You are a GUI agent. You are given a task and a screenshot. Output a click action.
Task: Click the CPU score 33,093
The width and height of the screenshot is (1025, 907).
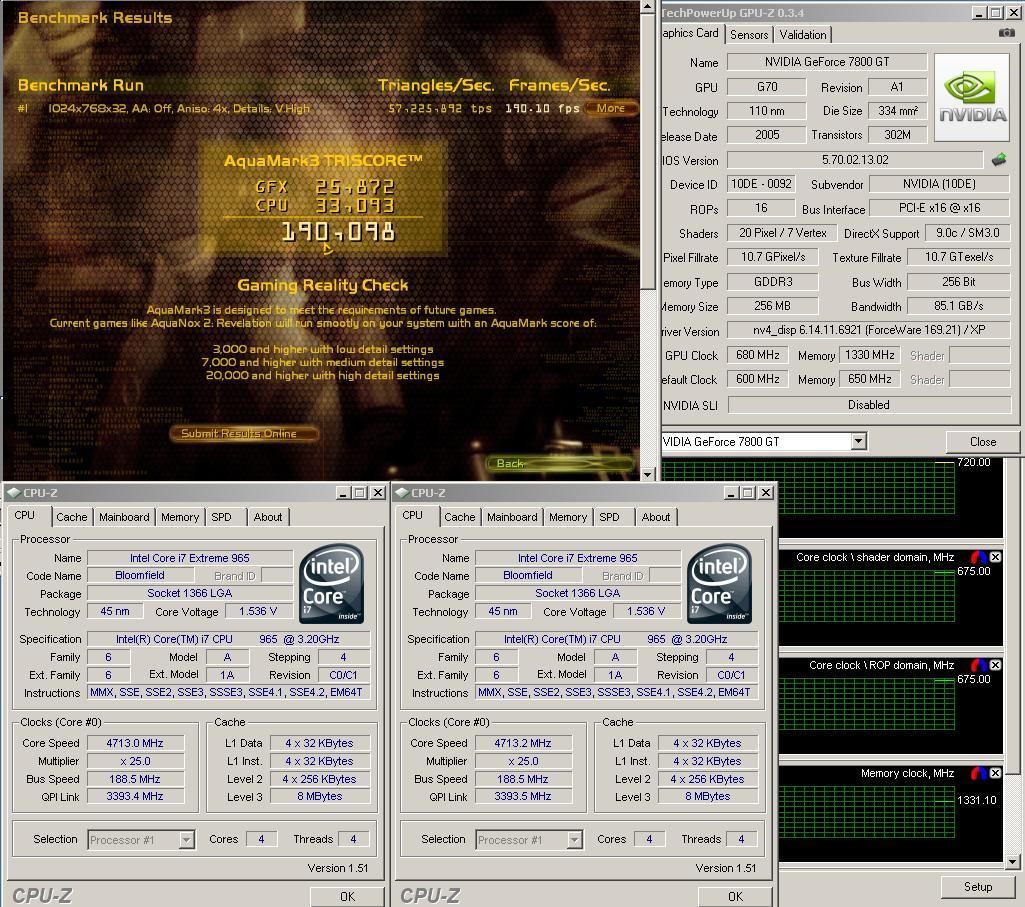tap(356, 205)
